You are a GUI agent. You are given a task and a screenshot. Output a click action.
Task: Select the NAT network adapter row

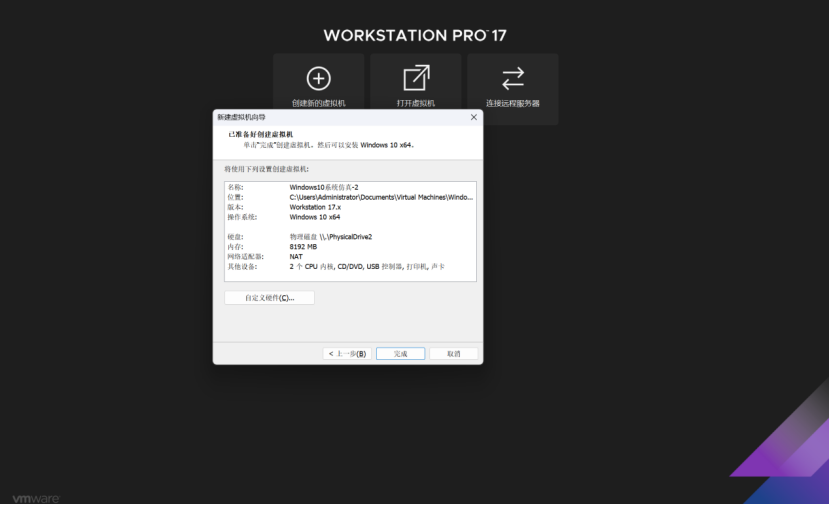[x=350, y=257]
